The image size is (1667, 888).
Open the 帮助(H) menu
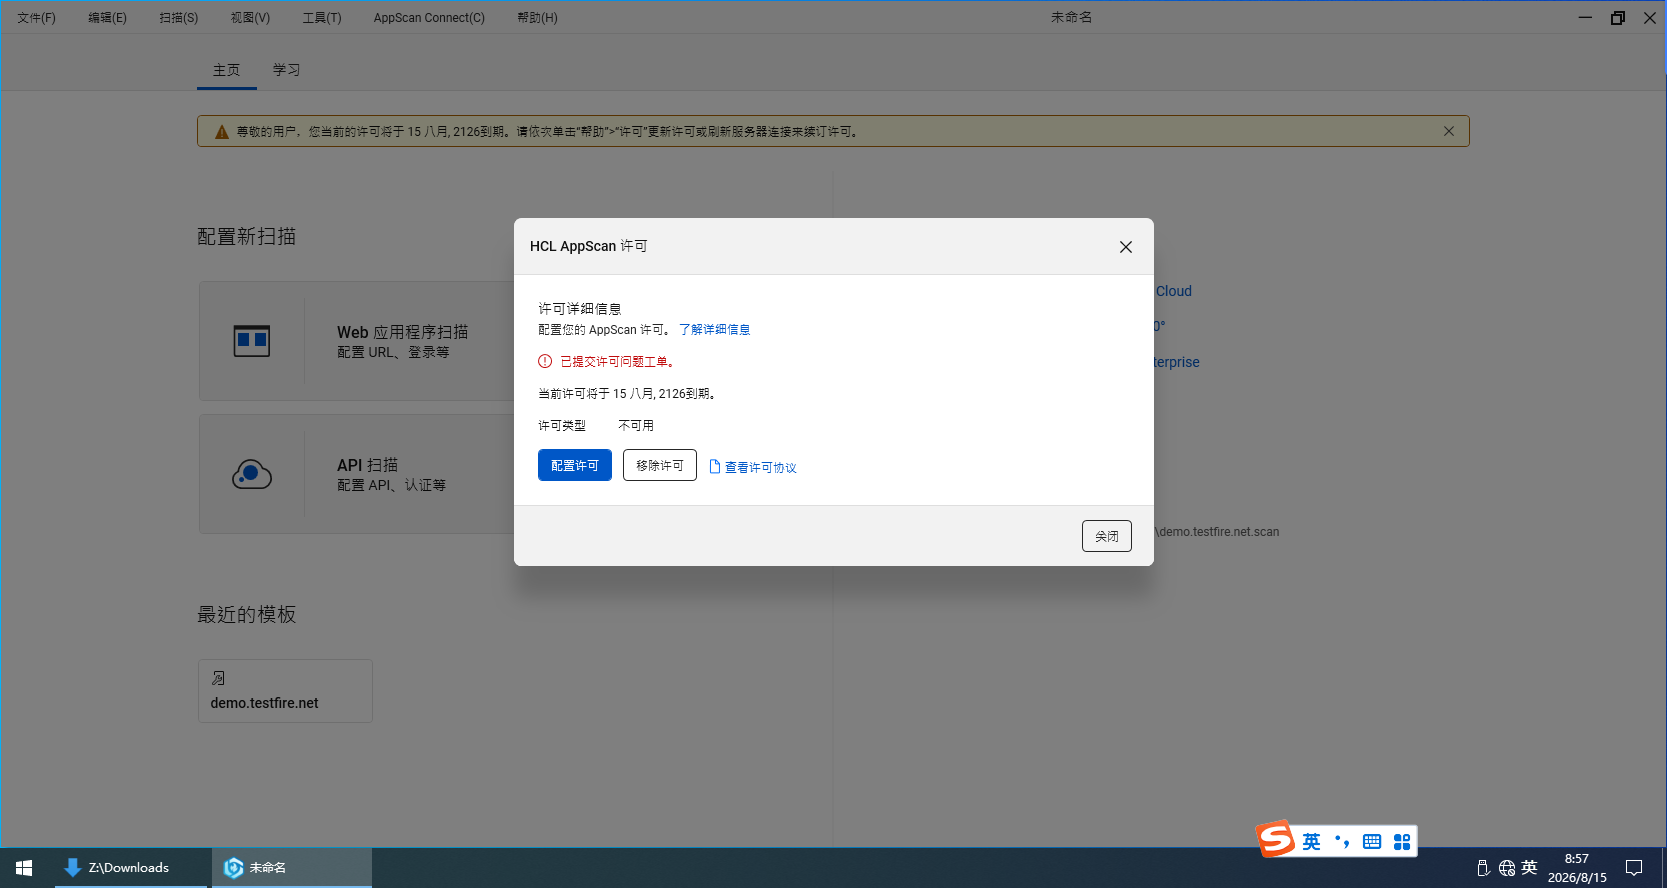coord(537,18)
